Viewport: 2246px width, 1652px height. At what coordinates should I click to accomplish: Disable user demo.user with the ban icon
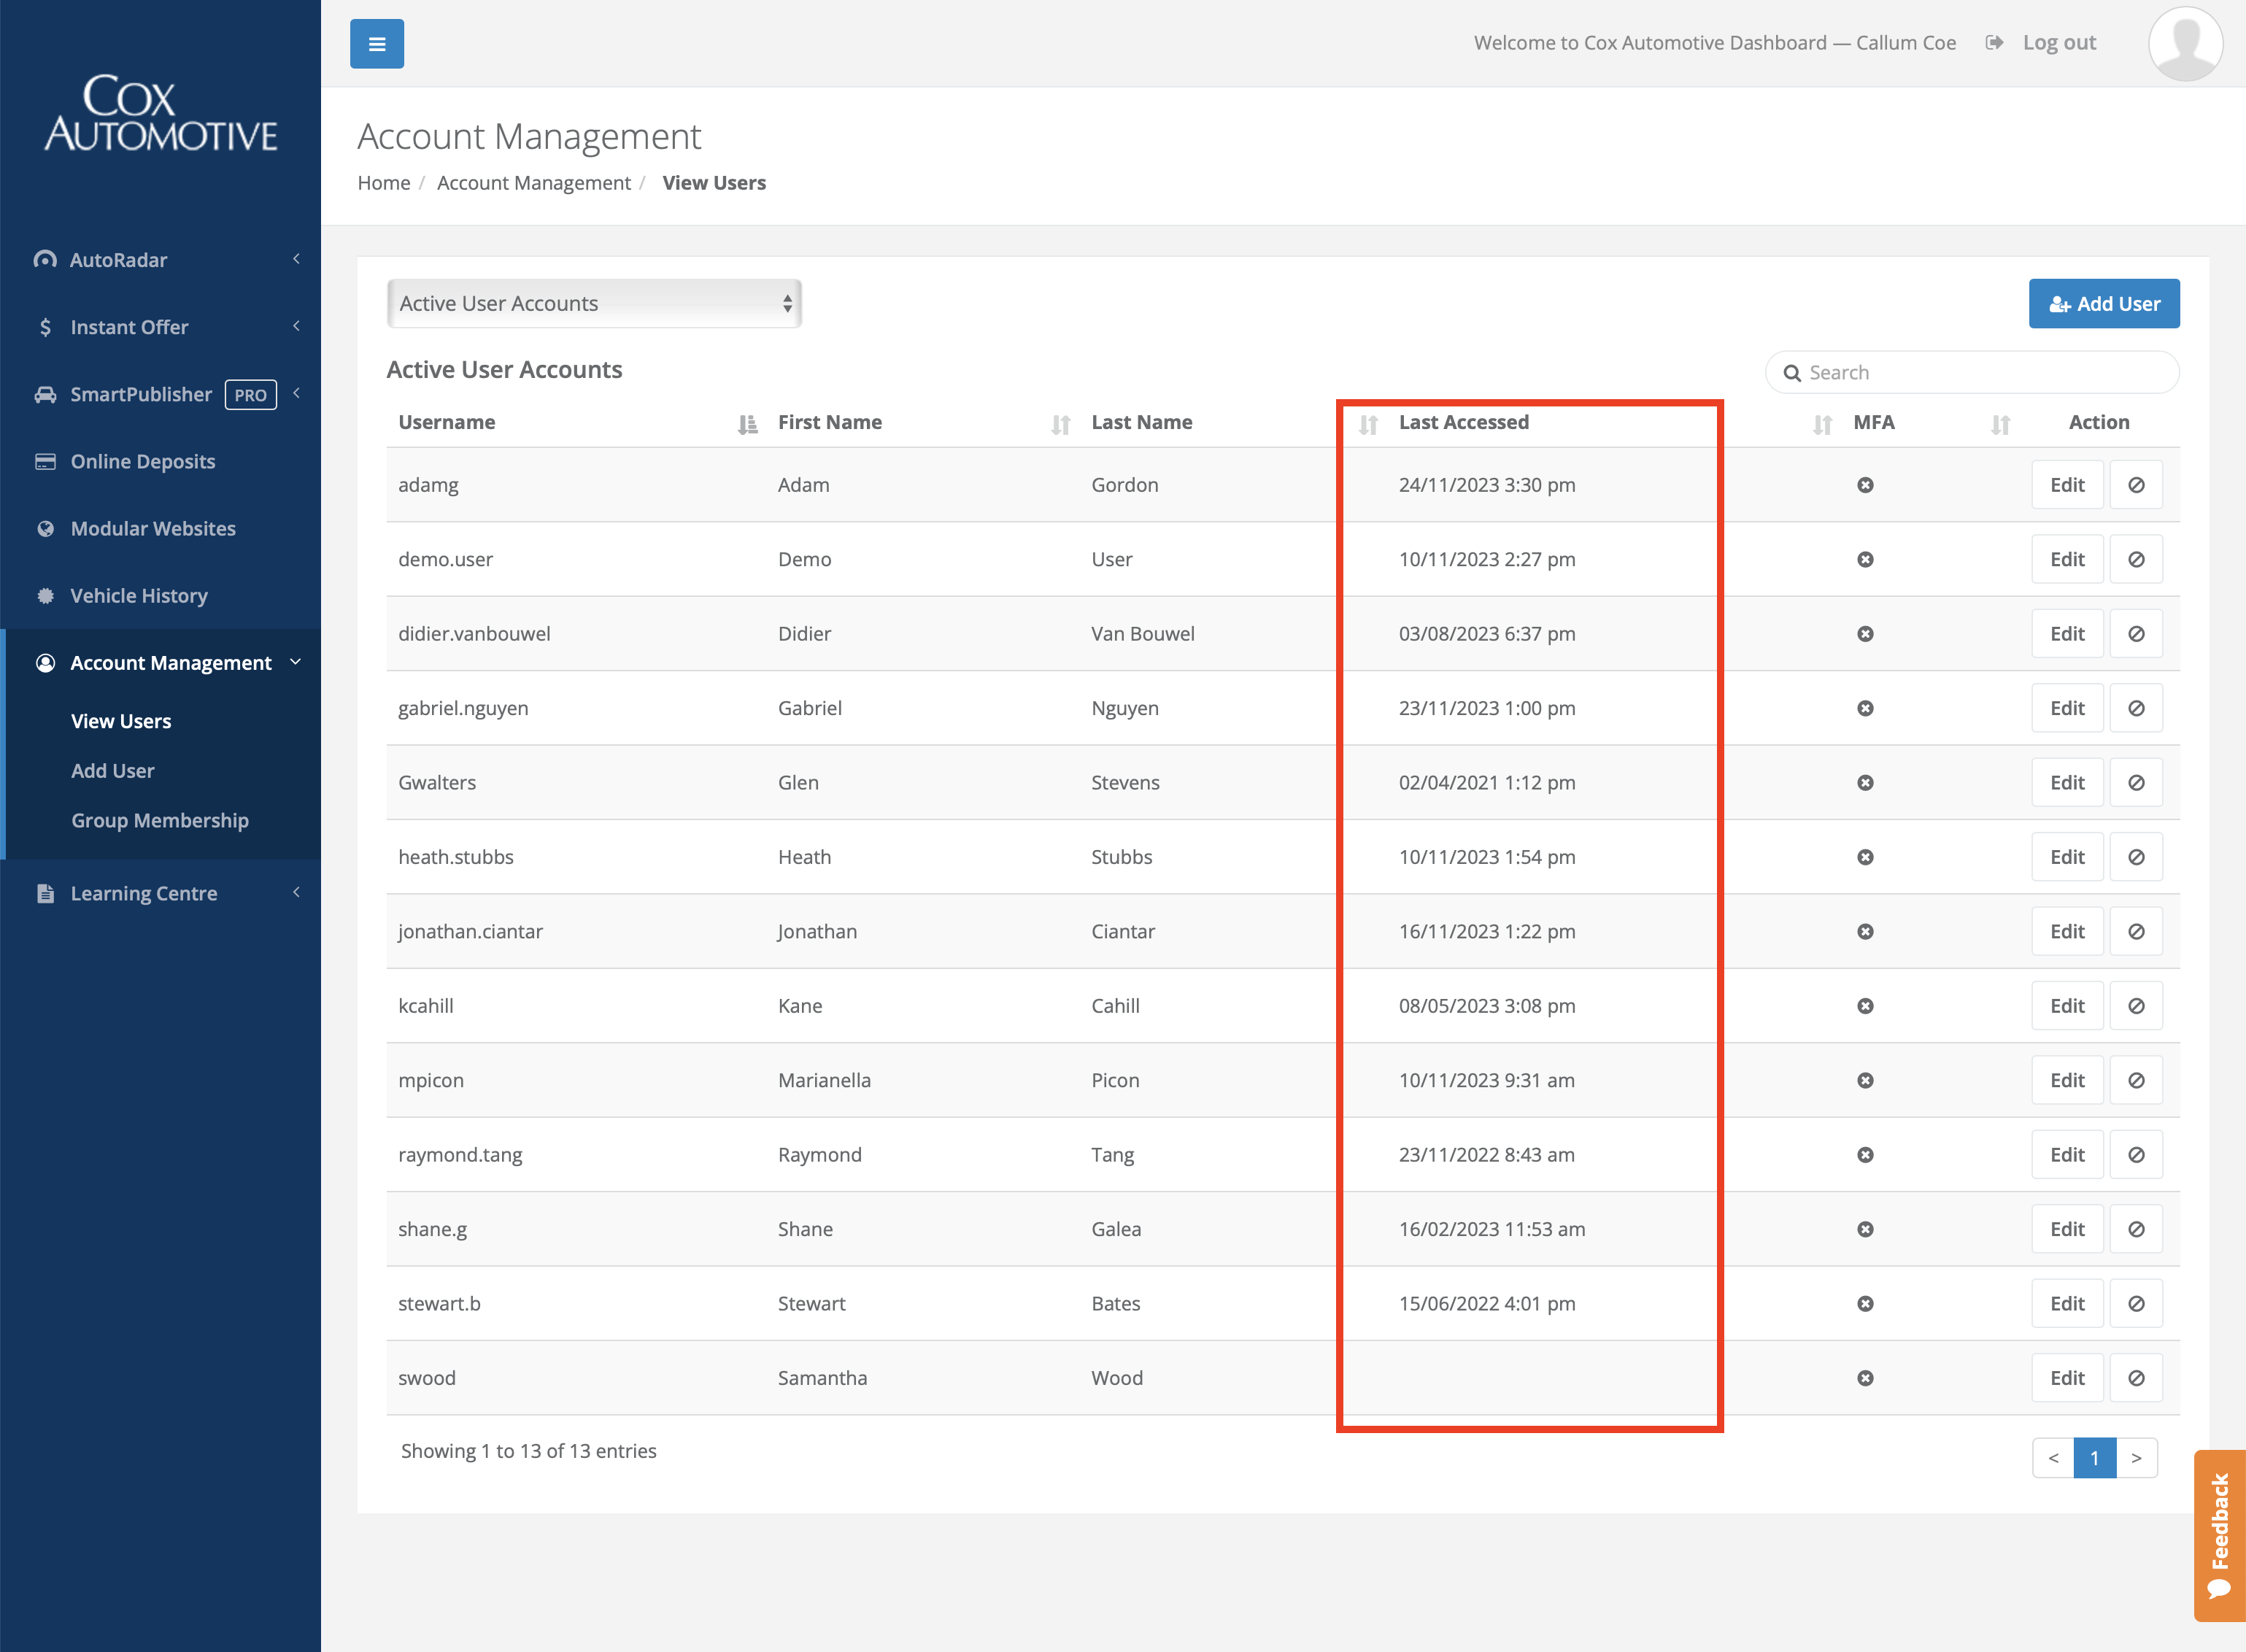[x=2136, y=559]
